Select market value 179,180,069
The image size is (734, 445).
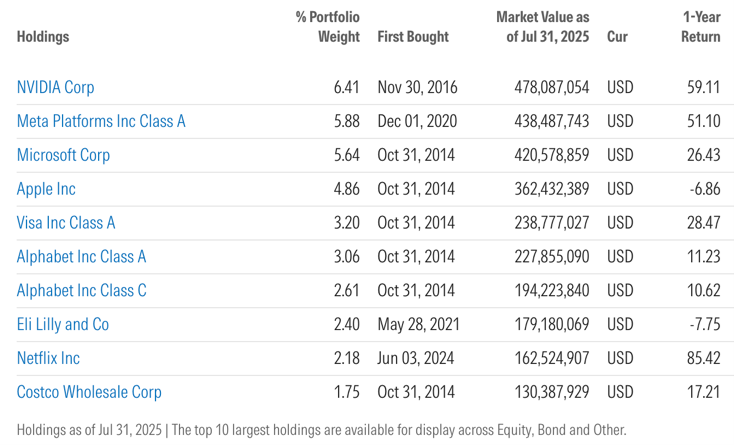(x=552, y=324)
